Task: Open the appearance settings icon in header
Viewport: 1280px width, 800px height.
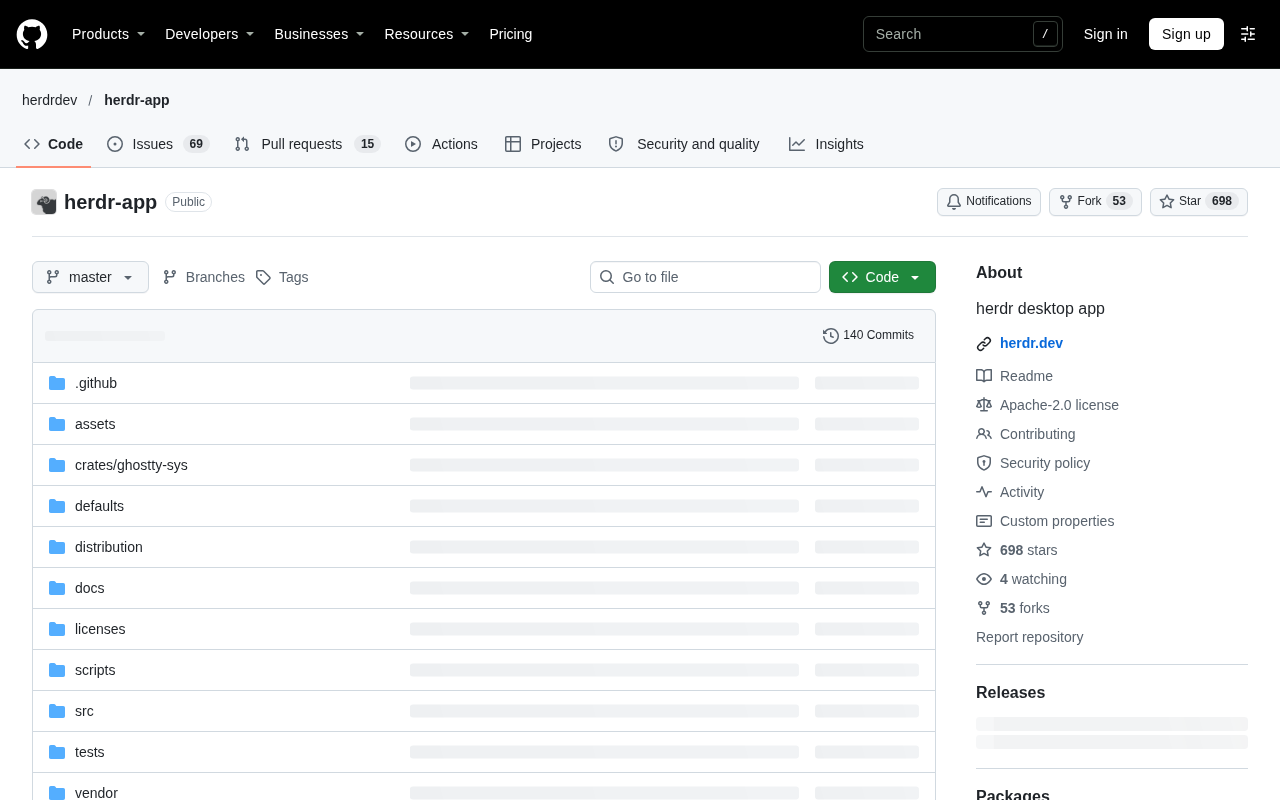Action: [x=1248, y=34]
